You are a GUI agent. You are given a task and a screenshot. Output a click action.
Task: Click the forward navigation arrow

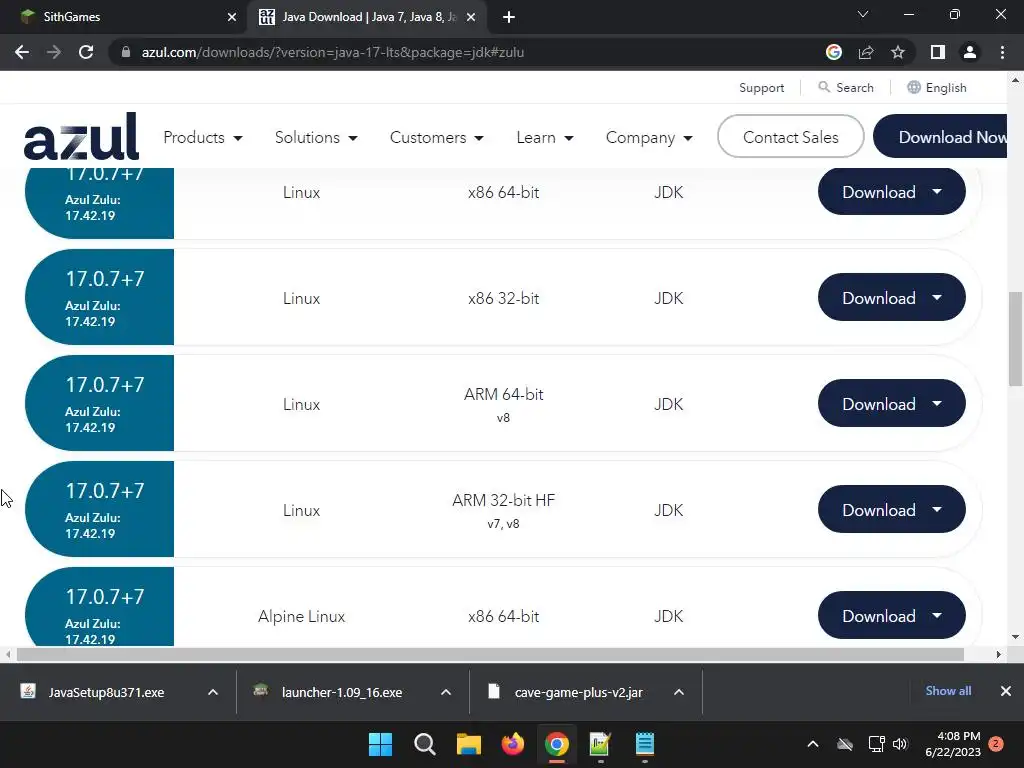point(54,52)
